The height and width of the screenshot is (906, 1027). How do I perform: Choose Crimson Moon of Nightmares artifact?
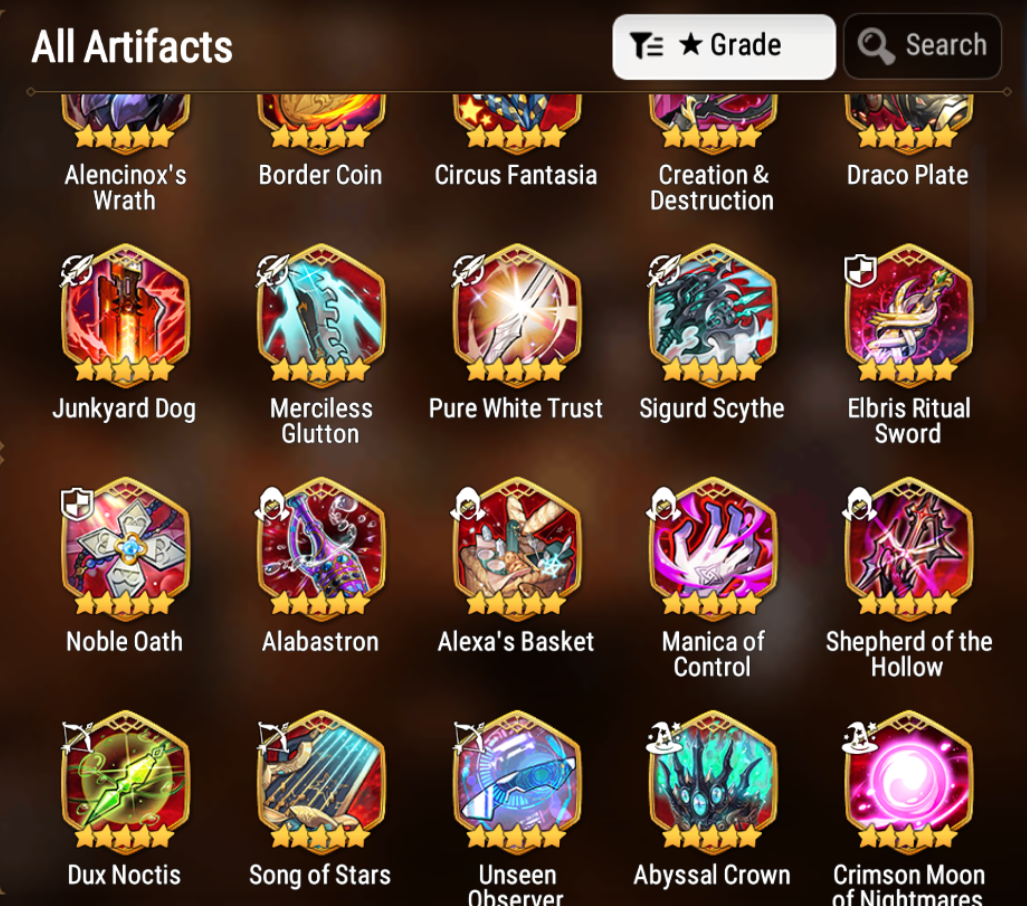908,782
